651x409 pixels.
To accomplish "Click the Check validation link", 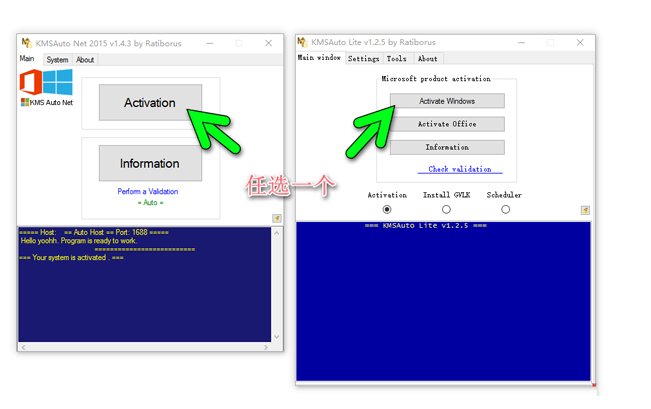I will point(460,169).
